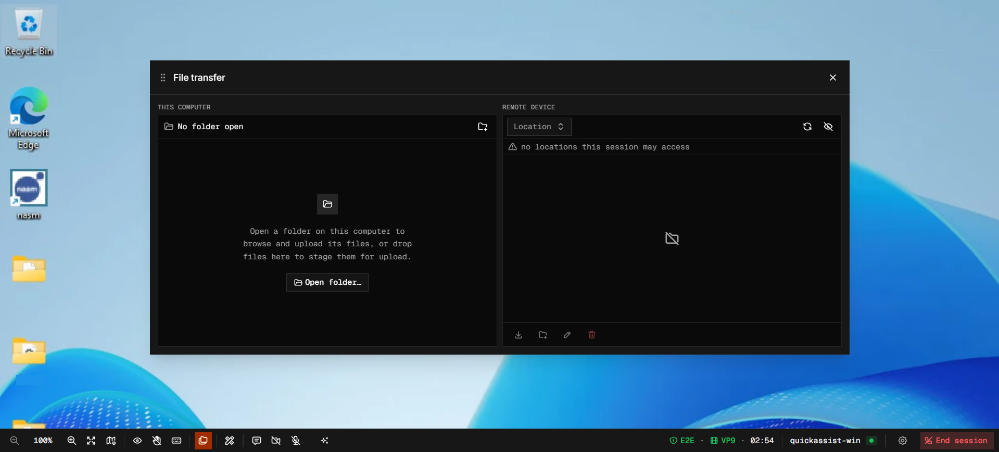Viewport: 999px width, 452px height.
Task: Click the REMOTE DEVICE heading
Action: click(x=529, y=107)
